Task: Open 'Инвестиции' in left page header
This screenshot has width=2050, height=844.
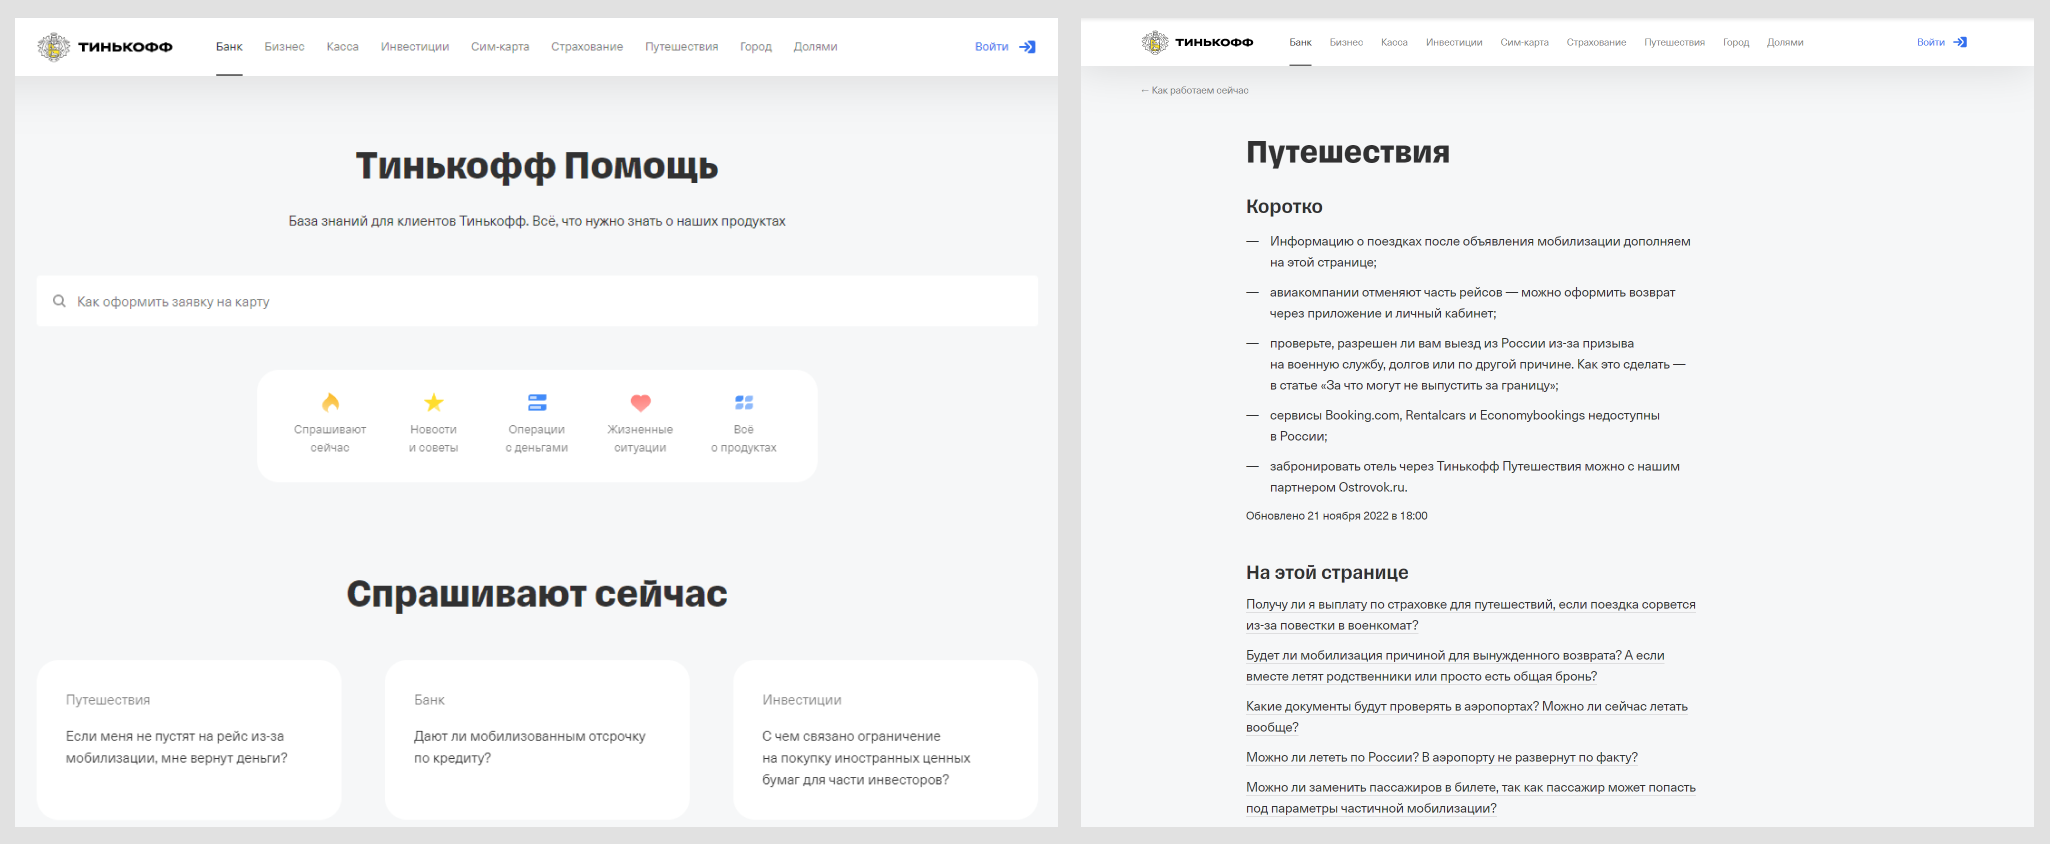Action: (x=415, y=47)
